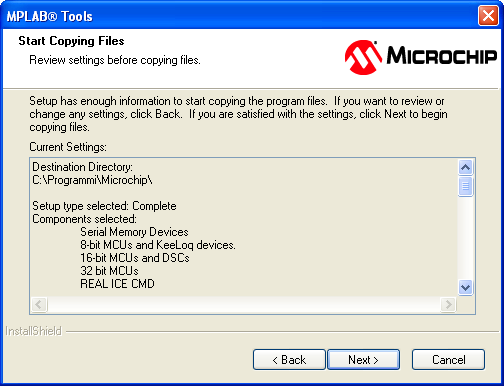Select the REAL ICE CMD line
Image resolution: width=504 pixels, height=386 pixels.
pos(117,284)
